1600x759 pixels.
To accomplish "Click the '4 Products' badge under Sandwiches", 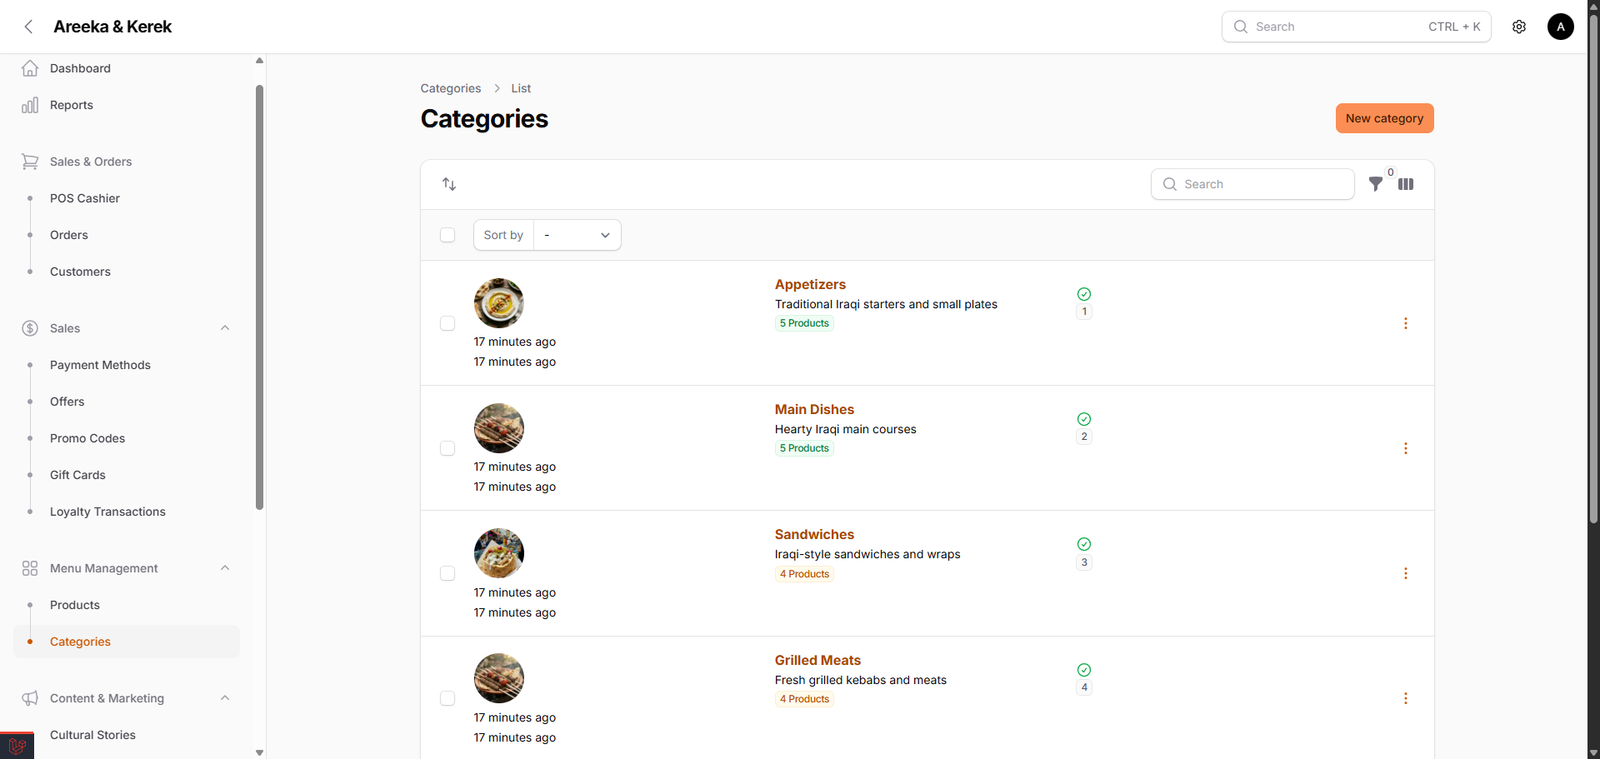I will [x=804, y=574].
